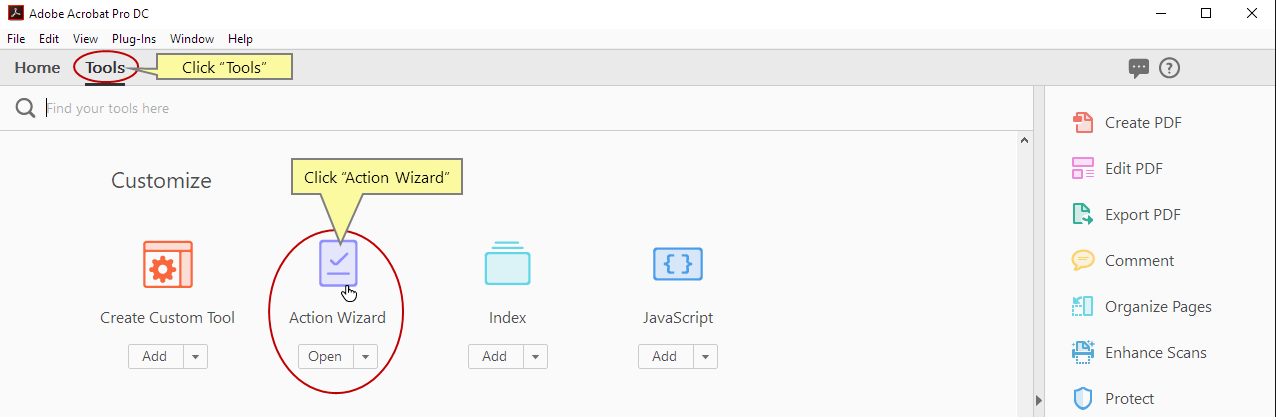This screenshot has height=417, width=1276.
Task: Select Enhance Scans tool shortcut
Action: (1155, 353)
